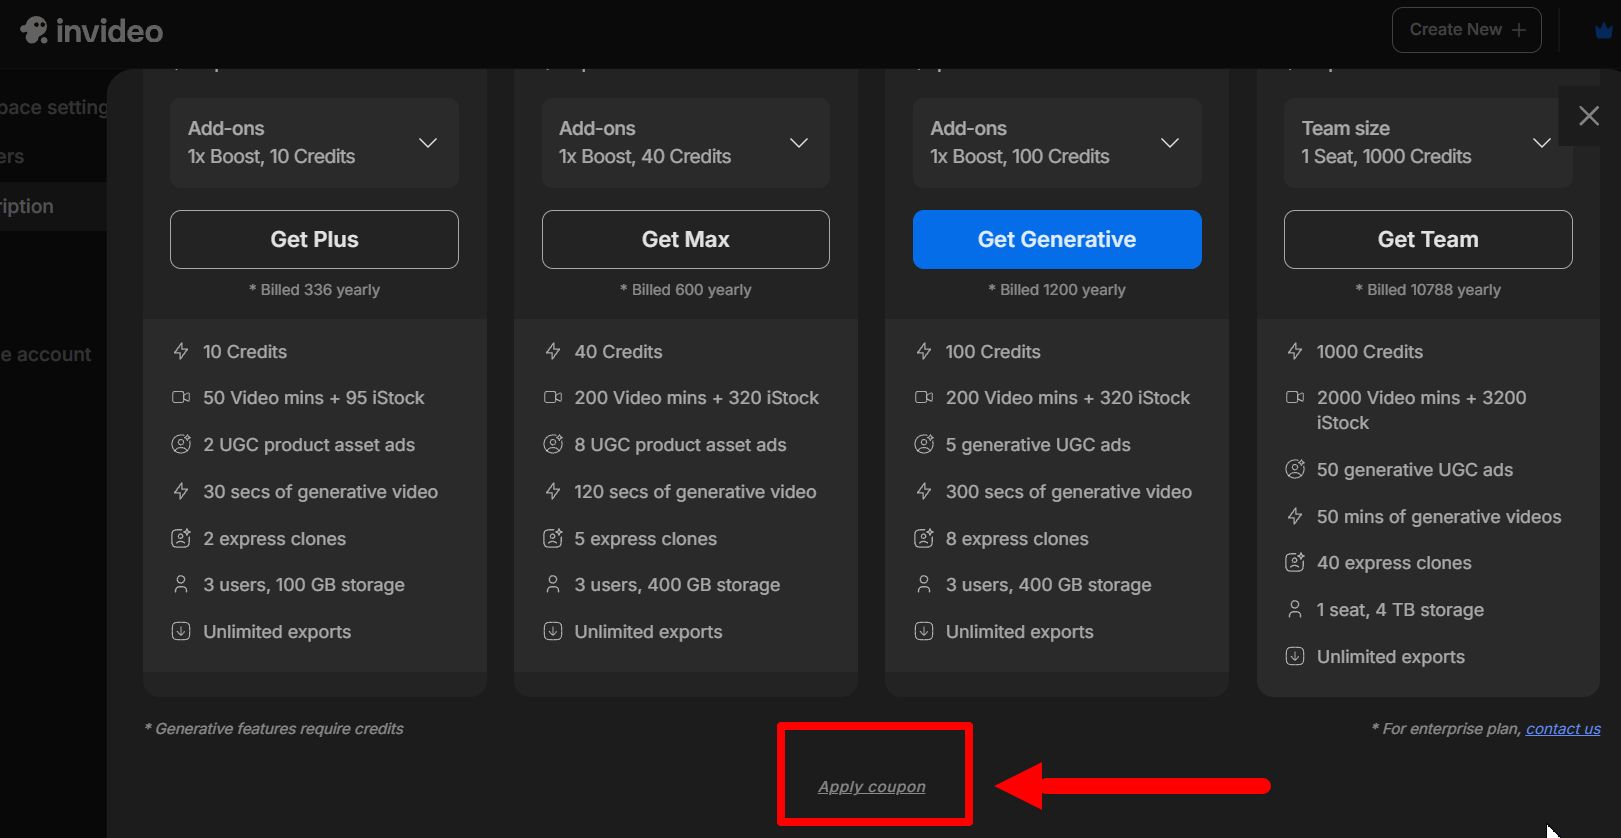
Task: Click the download icon in the Plus plan
Action: coord(181,632)
